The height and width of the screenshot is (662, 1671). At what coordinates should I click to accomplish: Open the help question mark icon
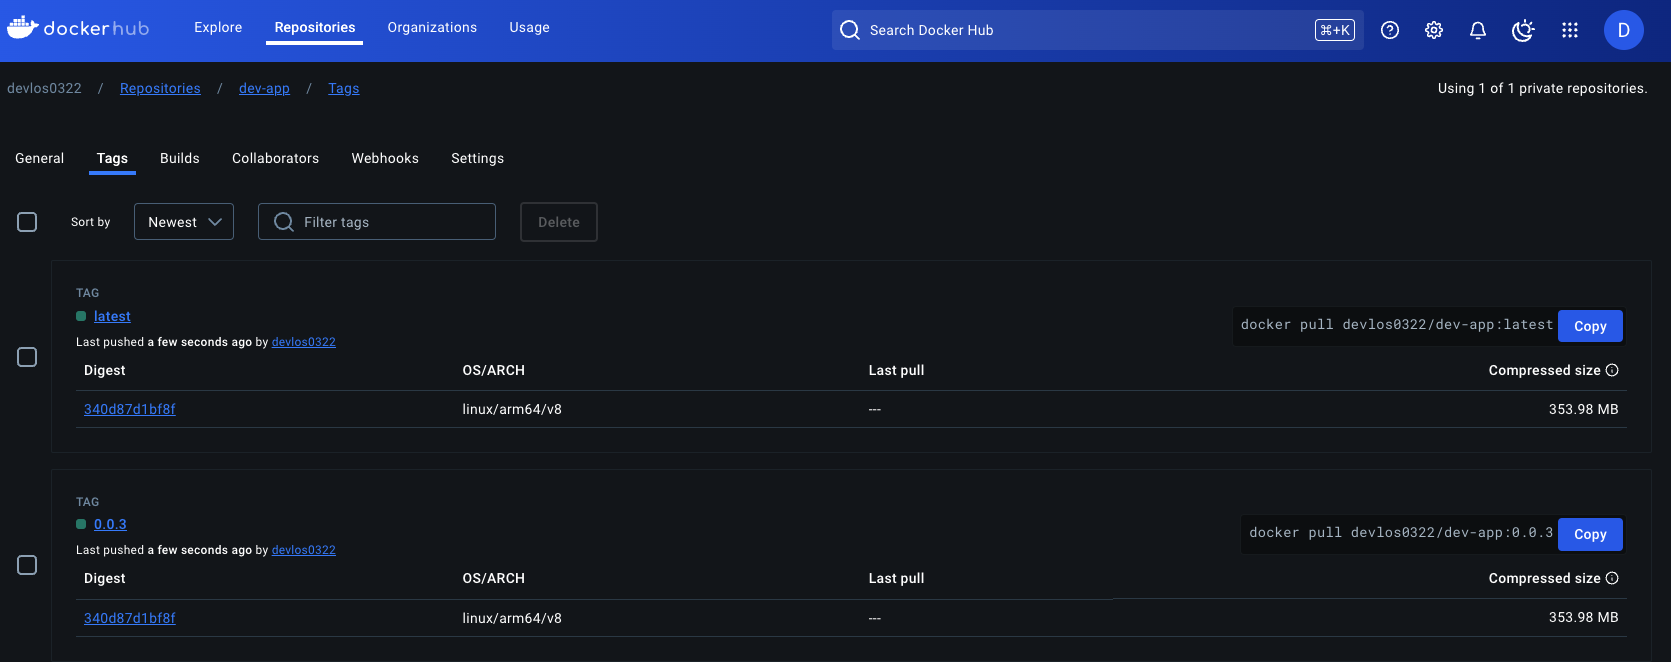pos(1390,30)
